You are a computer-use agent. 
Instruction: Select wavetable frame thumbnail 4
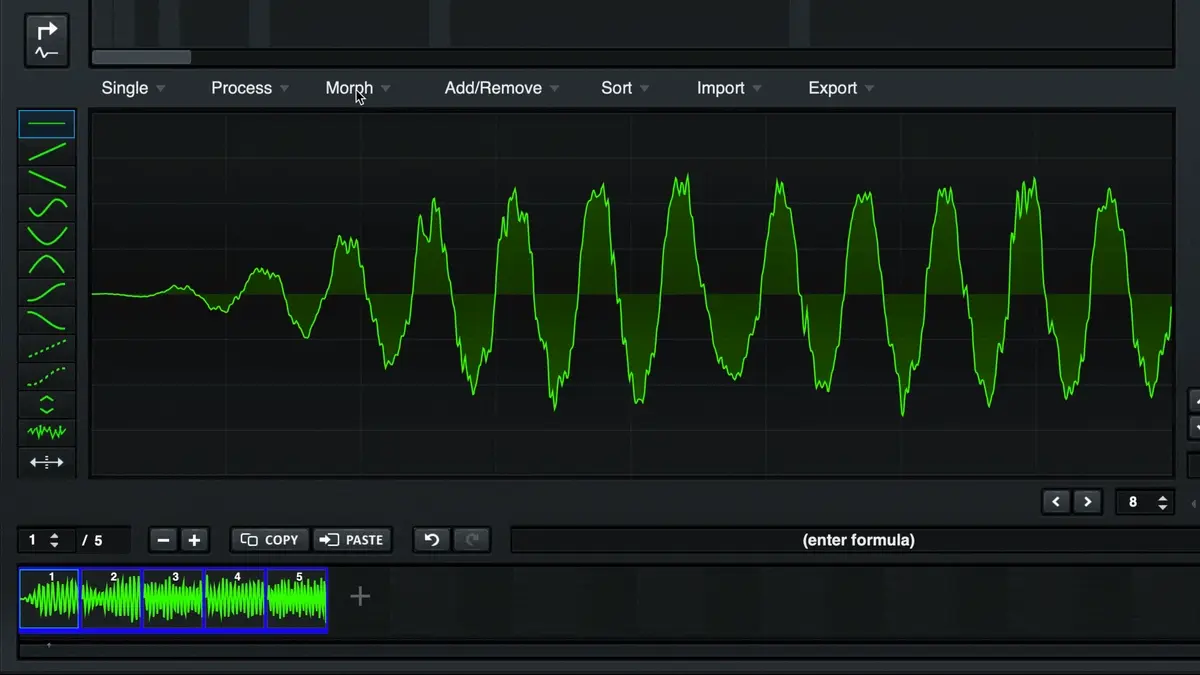236,599
